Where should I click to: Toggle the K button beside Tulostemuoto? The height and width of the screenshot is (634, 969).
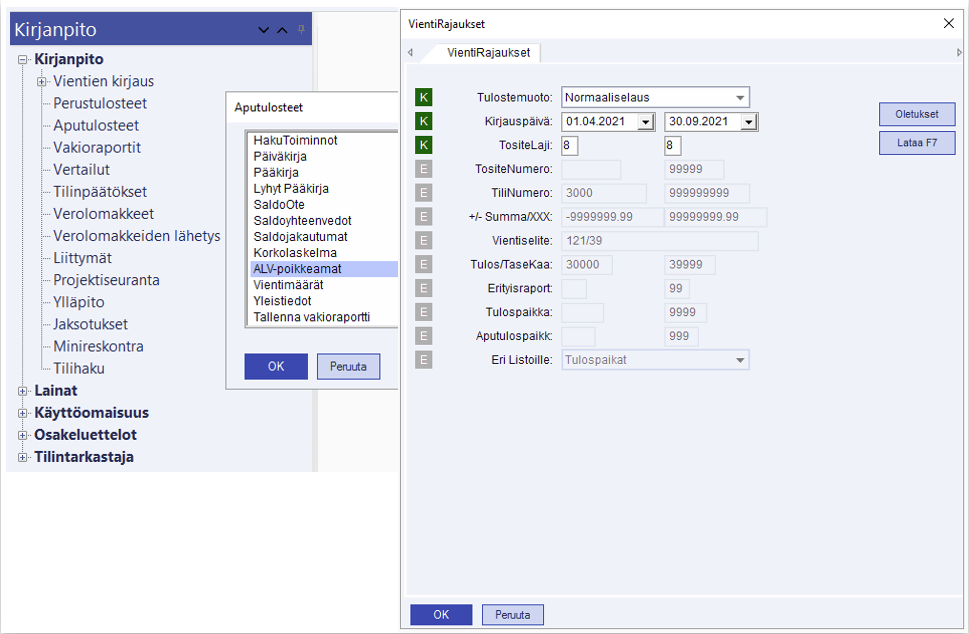click(424, 97)
